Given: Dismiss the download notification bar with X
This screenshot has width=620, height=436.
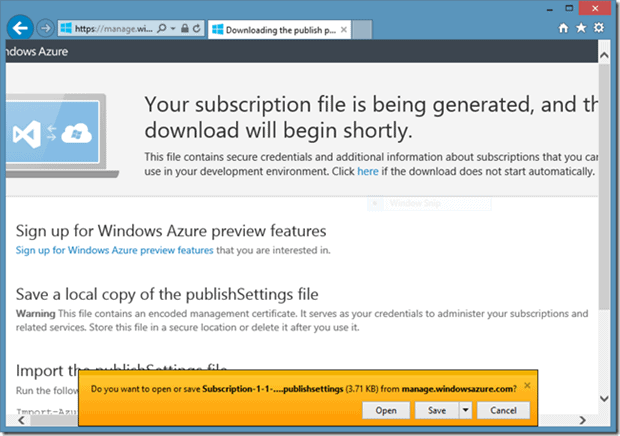Looking at the screenshot, I should point(527,385).
